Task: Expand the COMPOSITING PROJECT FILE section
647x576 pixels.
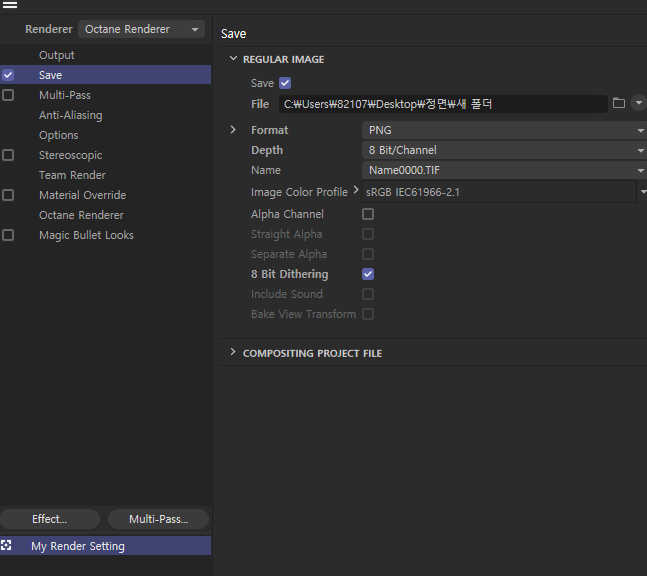Action: pos(233,352)
